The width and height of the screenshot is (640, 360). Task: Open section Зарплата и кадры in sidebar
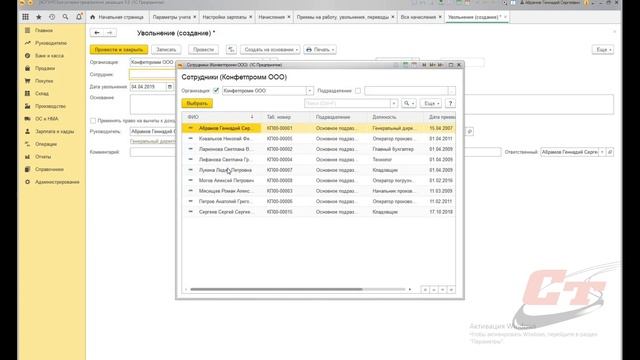tap(54, 131)
